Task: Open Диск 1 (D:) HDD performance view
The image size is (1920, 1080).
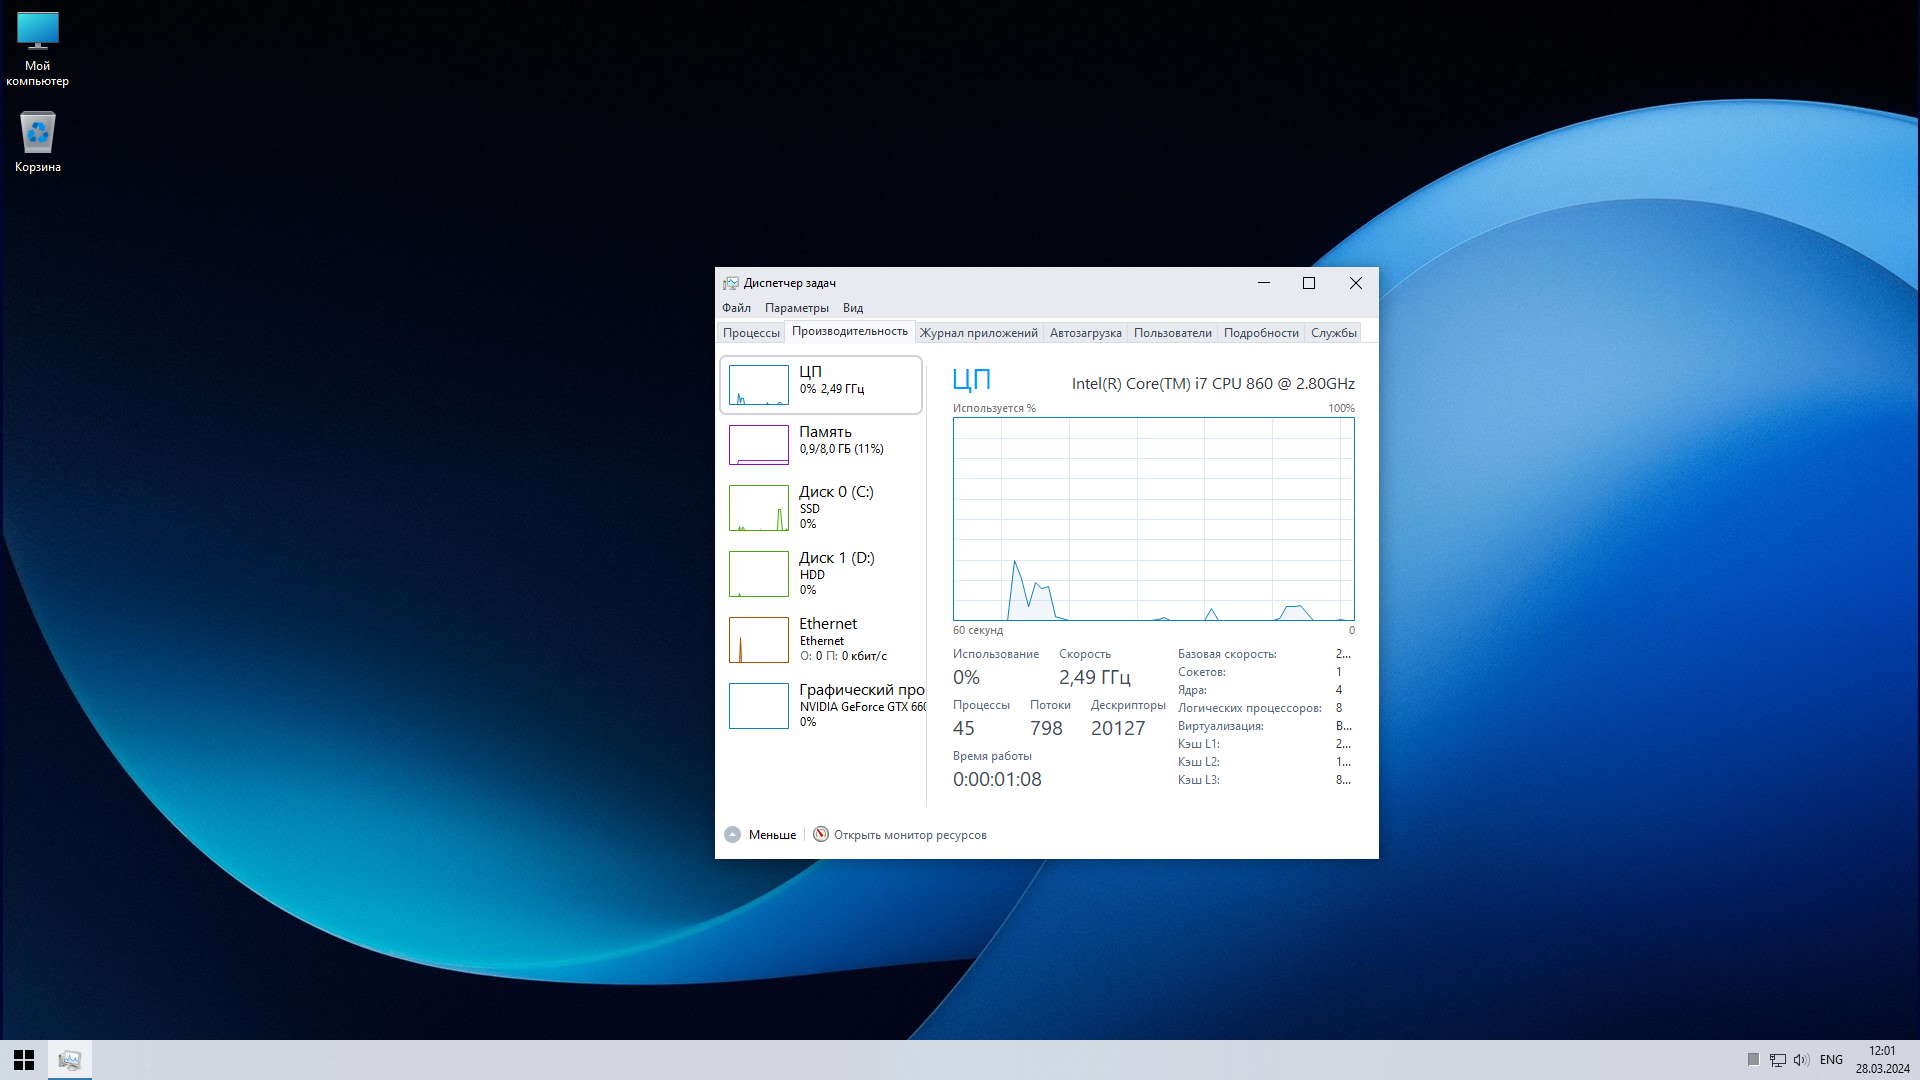Action: point(758,574)
